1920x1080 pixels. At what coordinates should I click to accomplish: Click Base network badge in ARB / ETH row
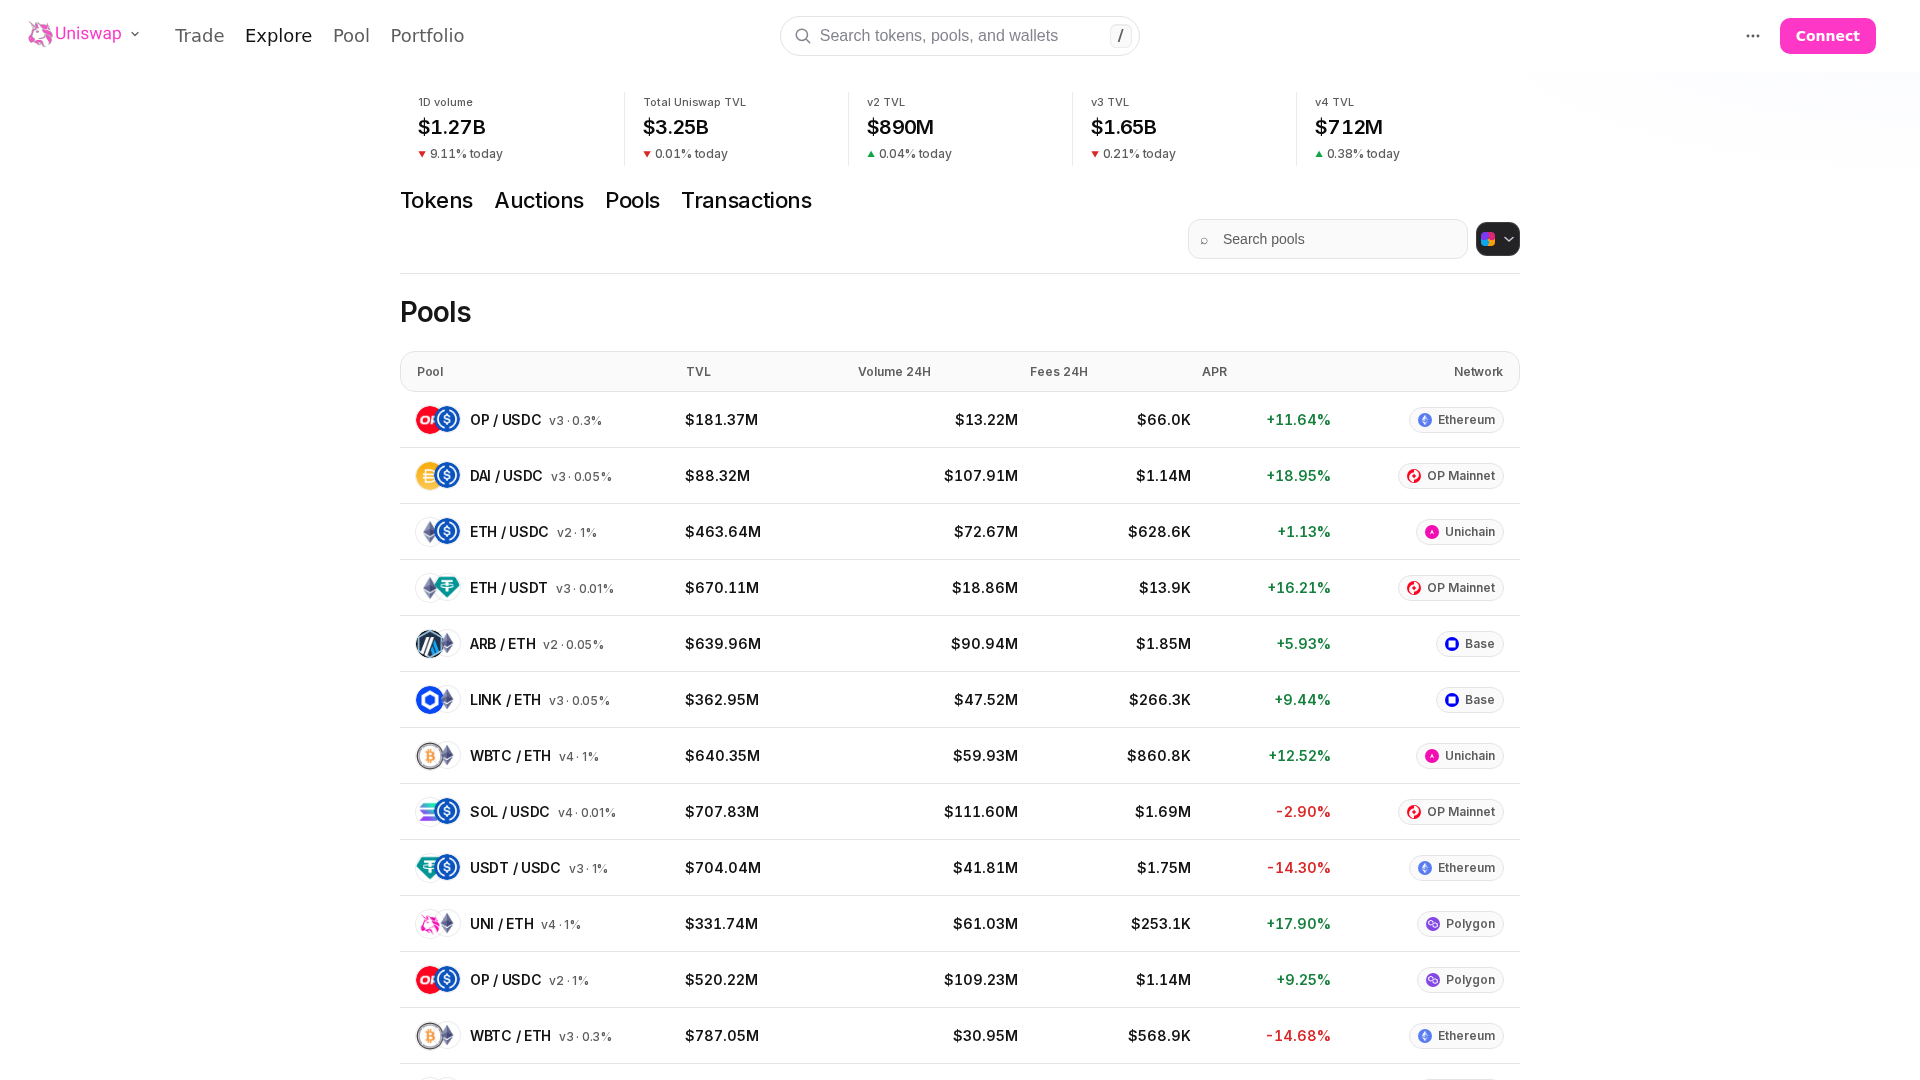click(x=1470, y=644)
